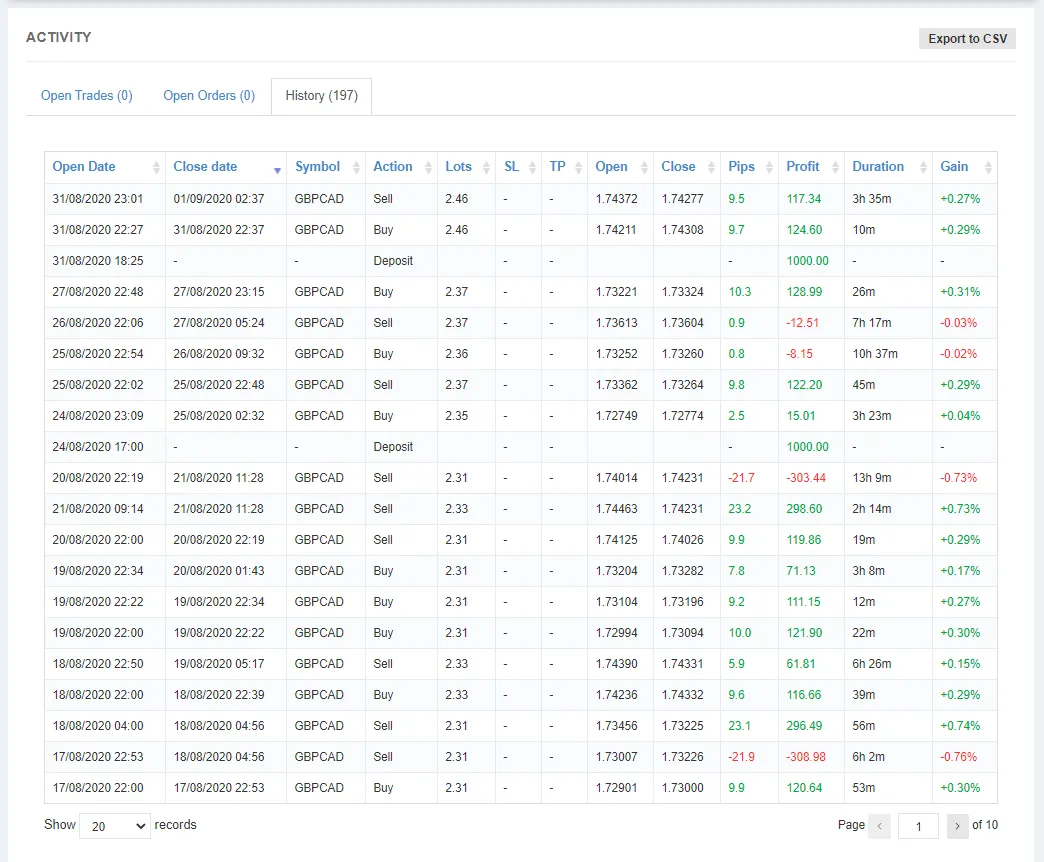Sort table via Symbol column arrows
The width and height of the screenshot is (1044, 862).
(x=356, y=167)
